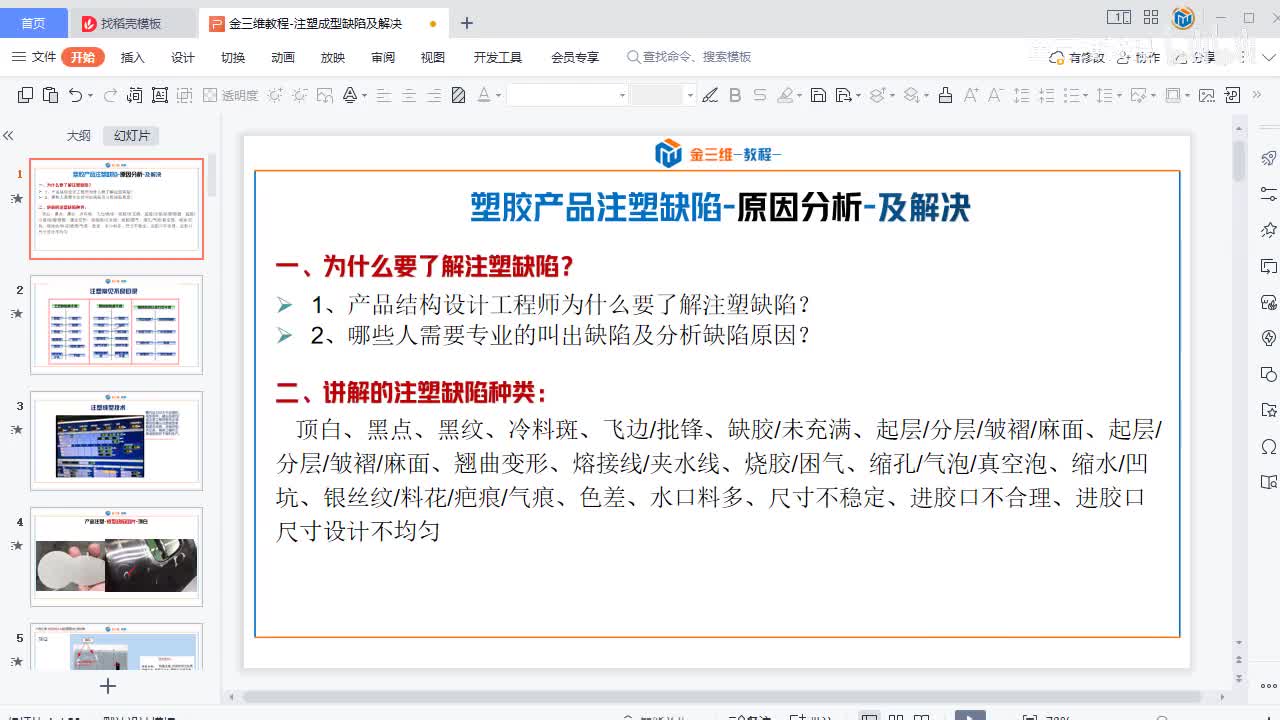Switch to the 设计 design tab
The width and height of the screenshot is (1280, 720).
click(x=183, y=57)
